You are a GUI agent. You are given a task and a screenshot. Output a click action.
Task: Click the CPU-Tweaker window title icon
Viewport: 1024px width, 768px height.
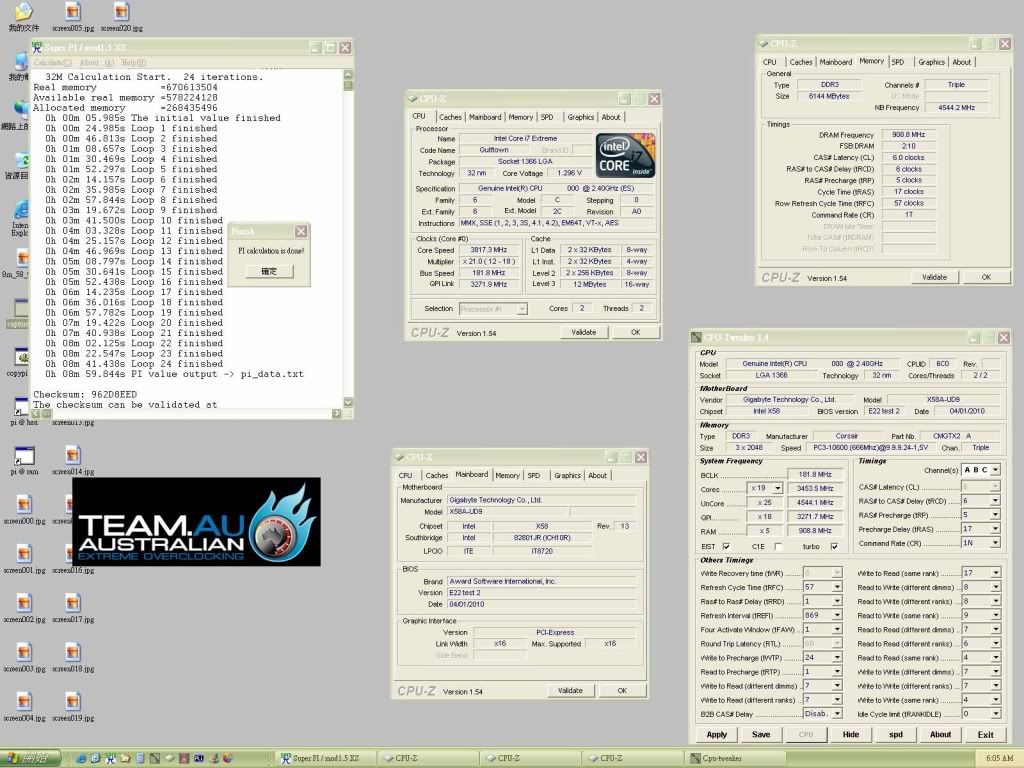(x=696, y=338)
